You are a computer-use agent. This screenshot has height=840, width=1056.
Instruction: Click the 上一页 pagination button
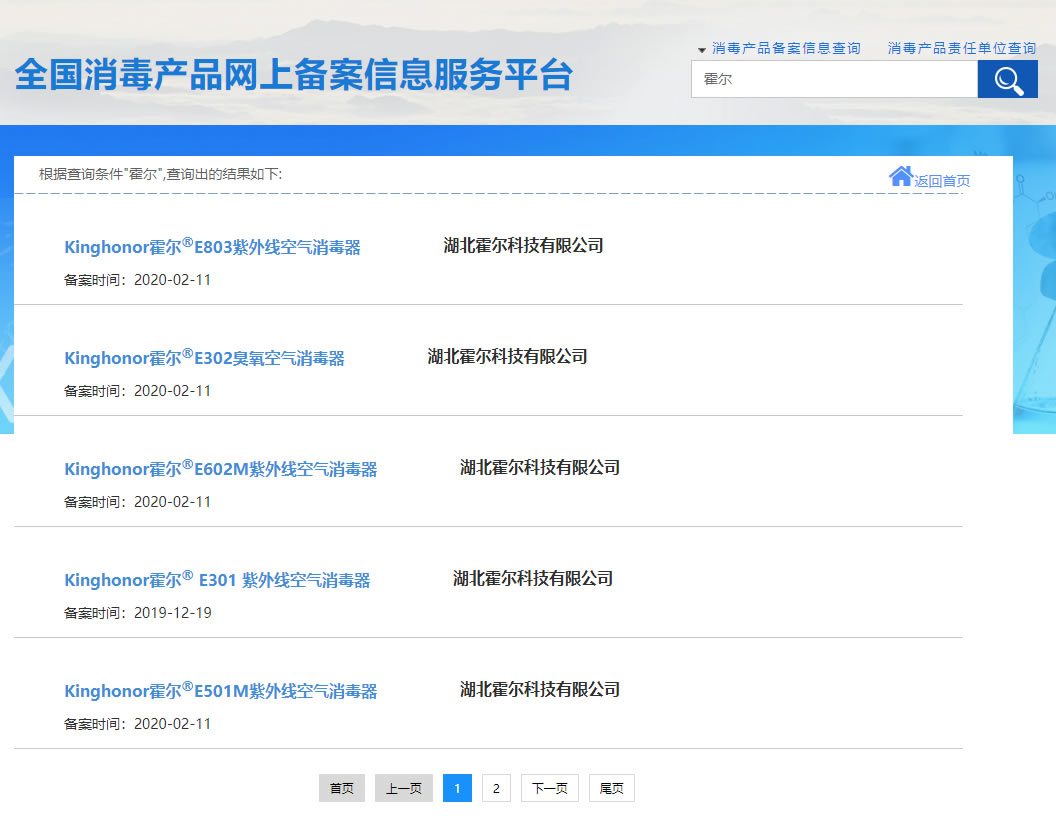(x=403, y=788)
